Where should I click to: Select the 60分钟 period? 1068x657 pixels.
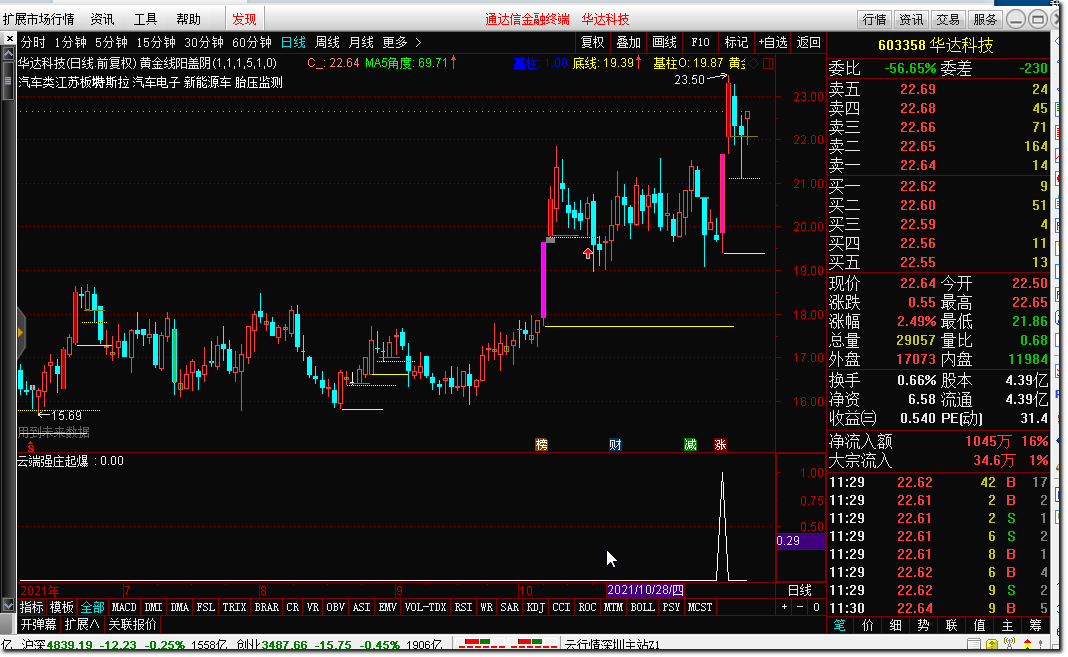pos(252,42)
